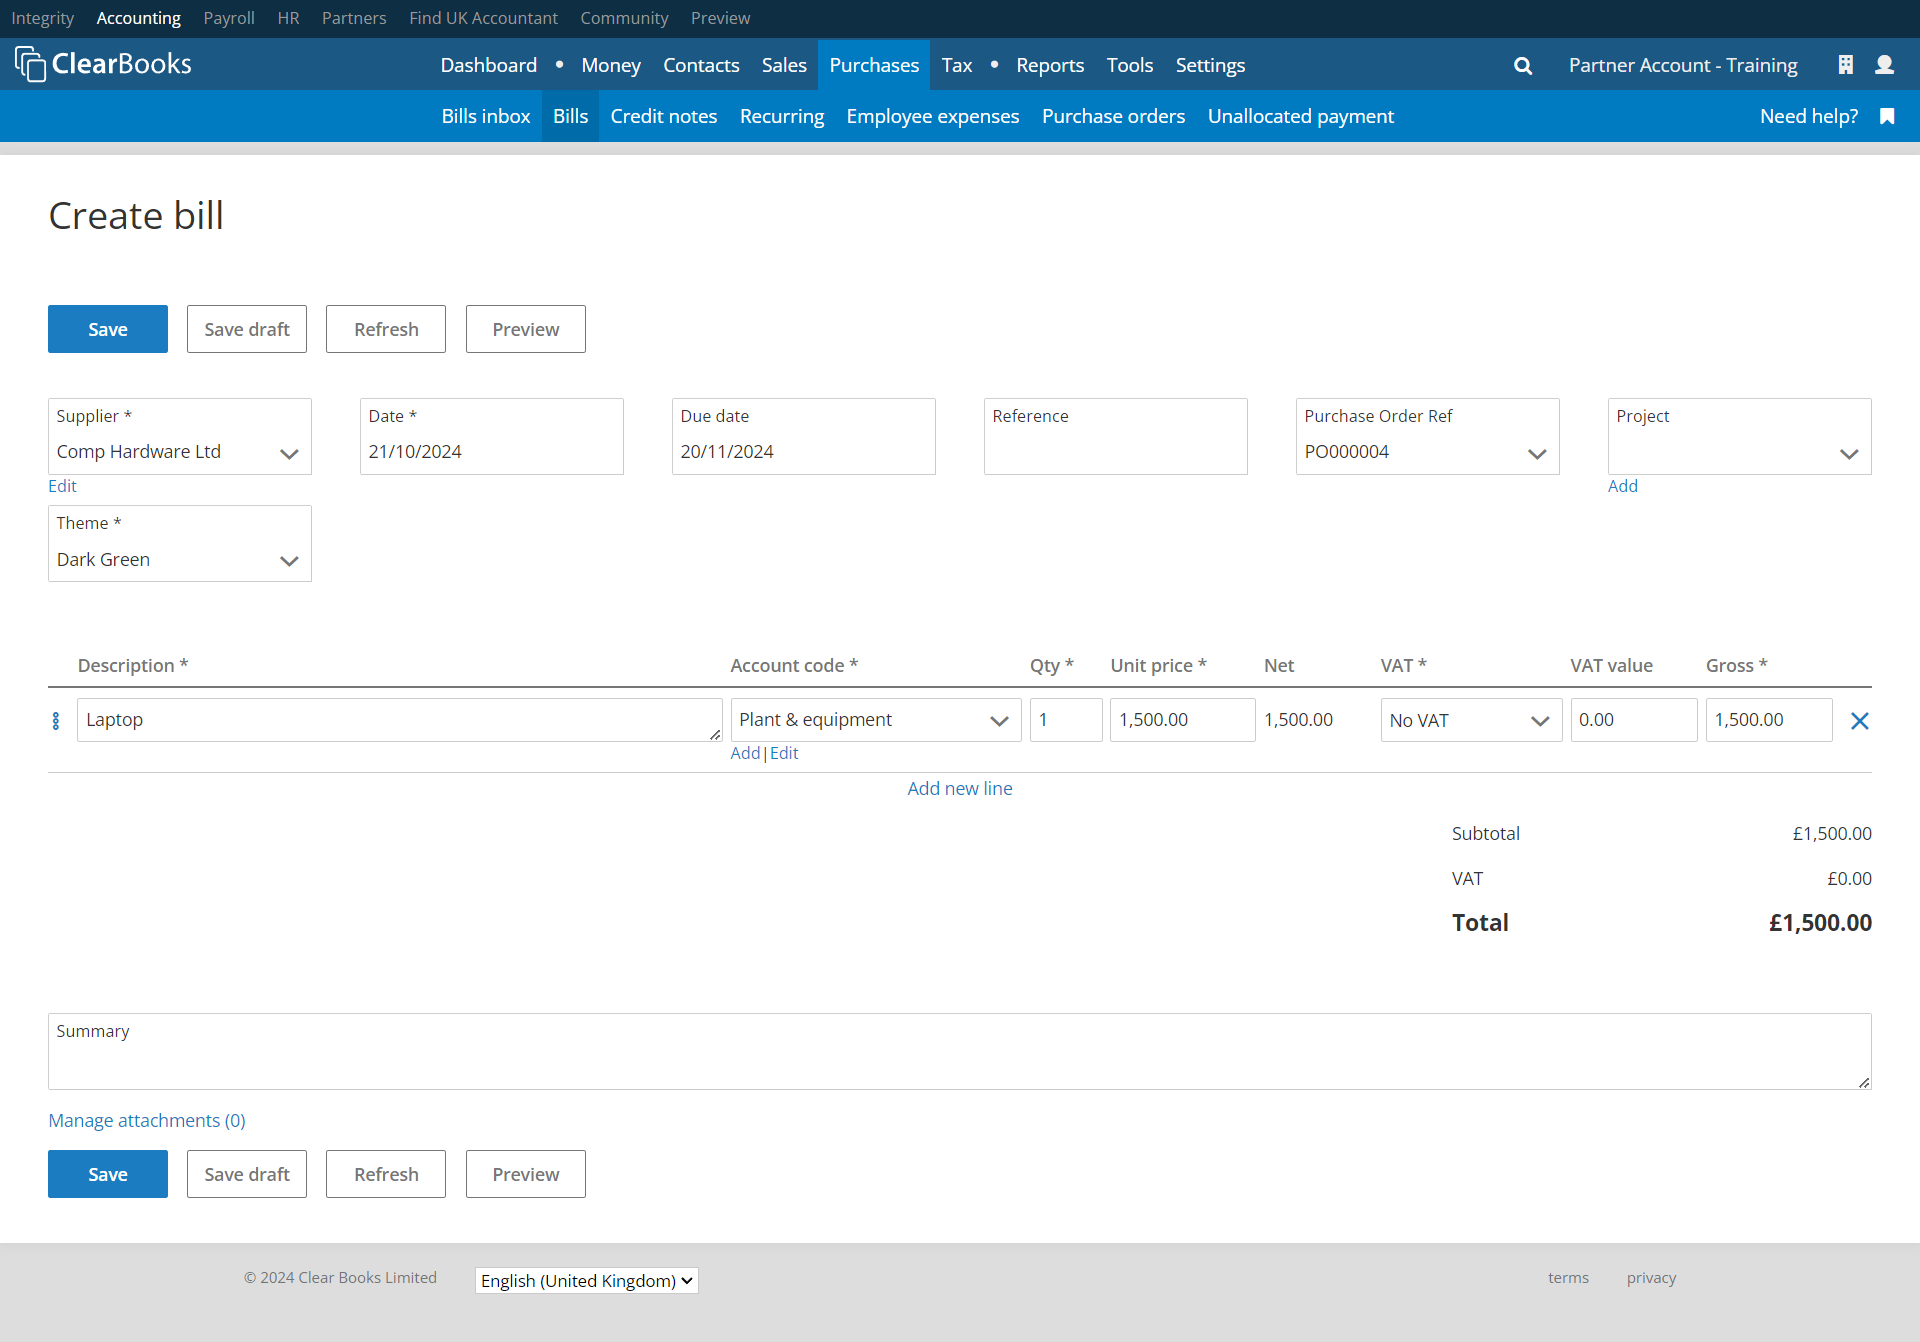Open the Credit notes tab
1920x1342 pixels.
(663, 116)
